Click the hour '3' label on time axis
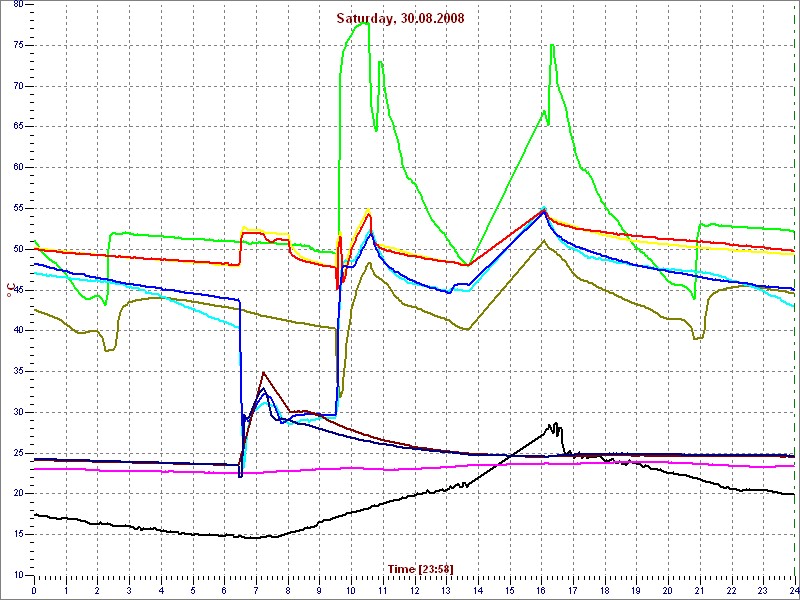This screenshot has height=600, width=800. coord(129,591)
